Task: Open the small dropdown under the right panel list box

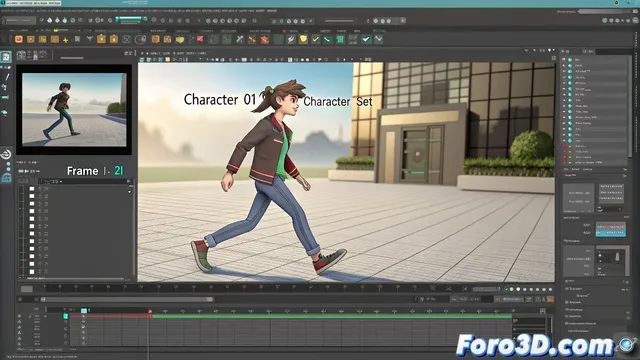Action: point(610,209)
